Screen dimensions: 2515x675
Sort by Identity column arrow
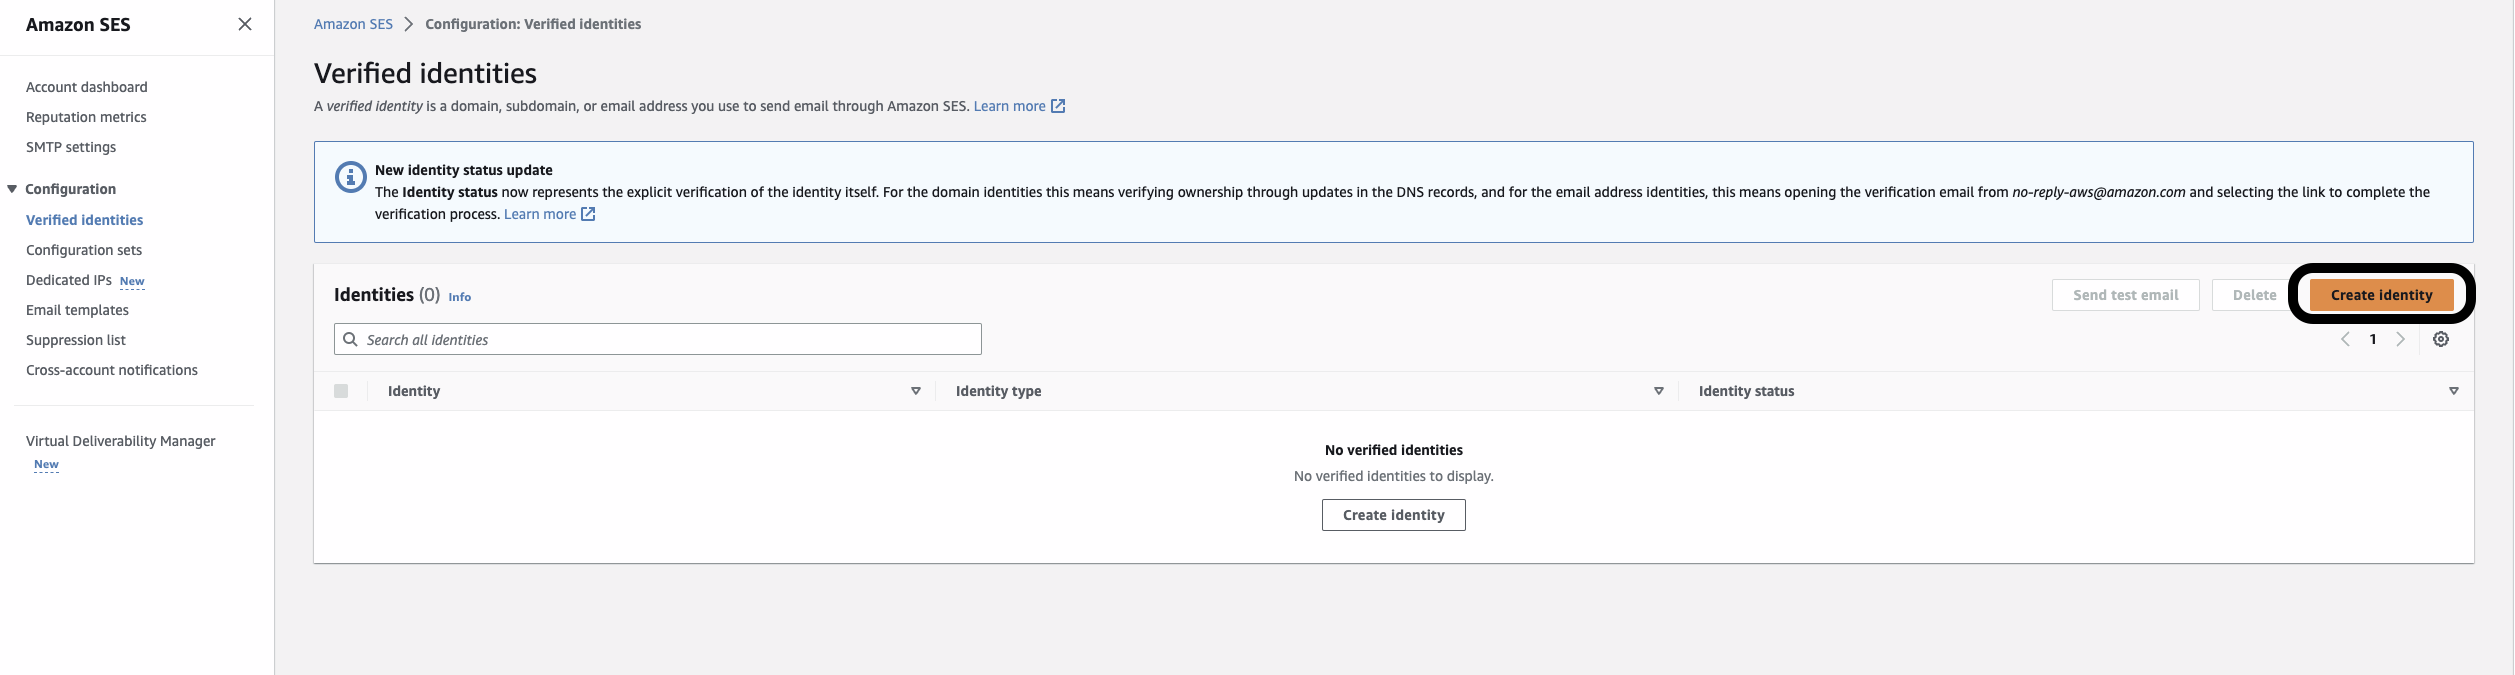(916, 391)
